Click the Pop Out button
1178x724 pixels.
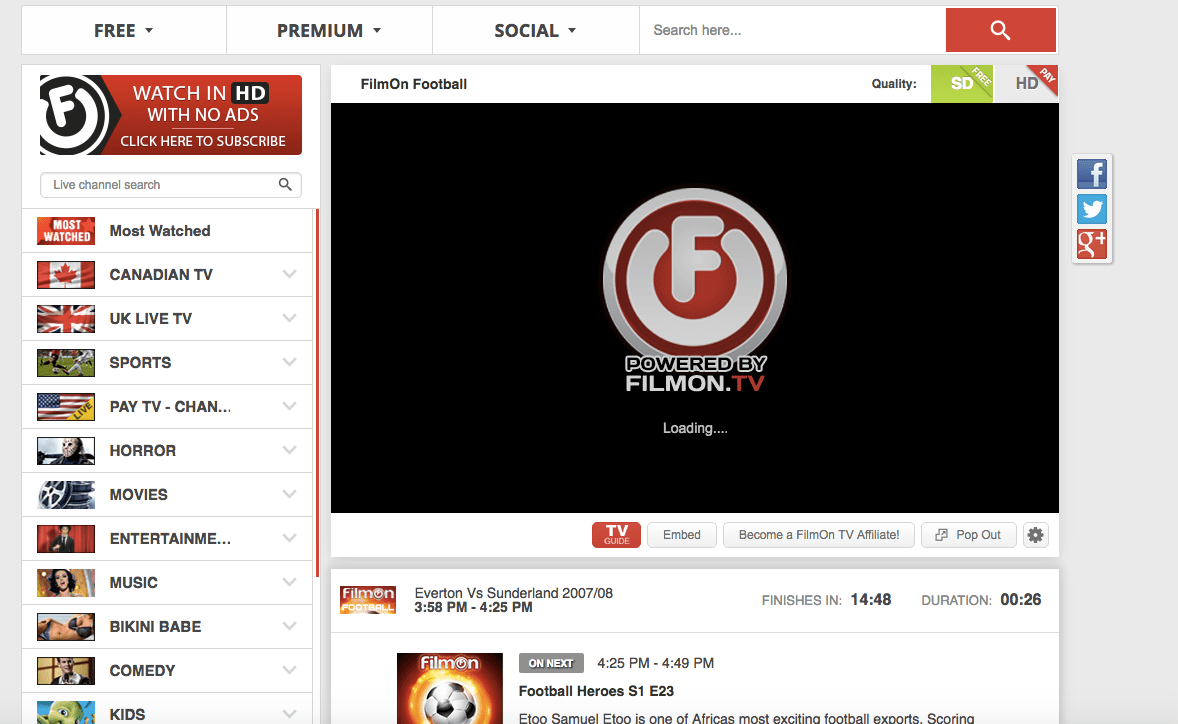[x=968, y=535]
